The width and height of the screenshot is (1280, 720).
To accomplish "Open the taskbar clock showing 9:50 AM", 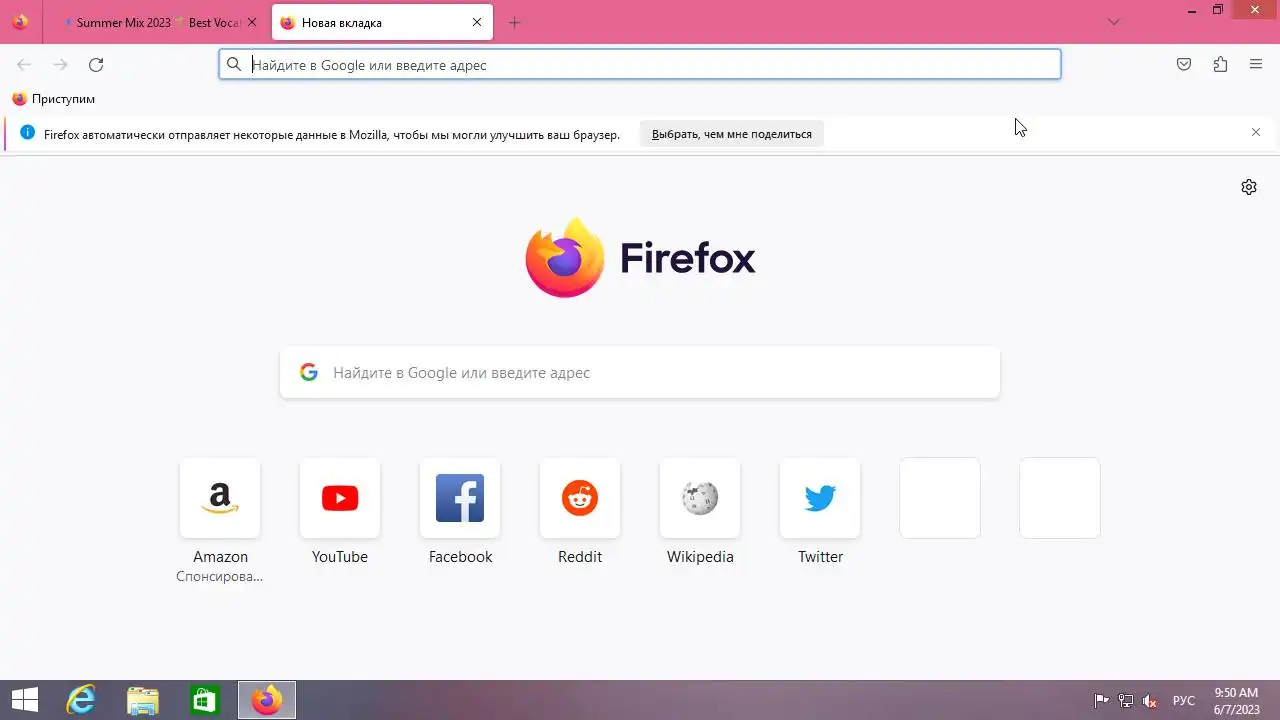I will click(x=1236, y=700).
